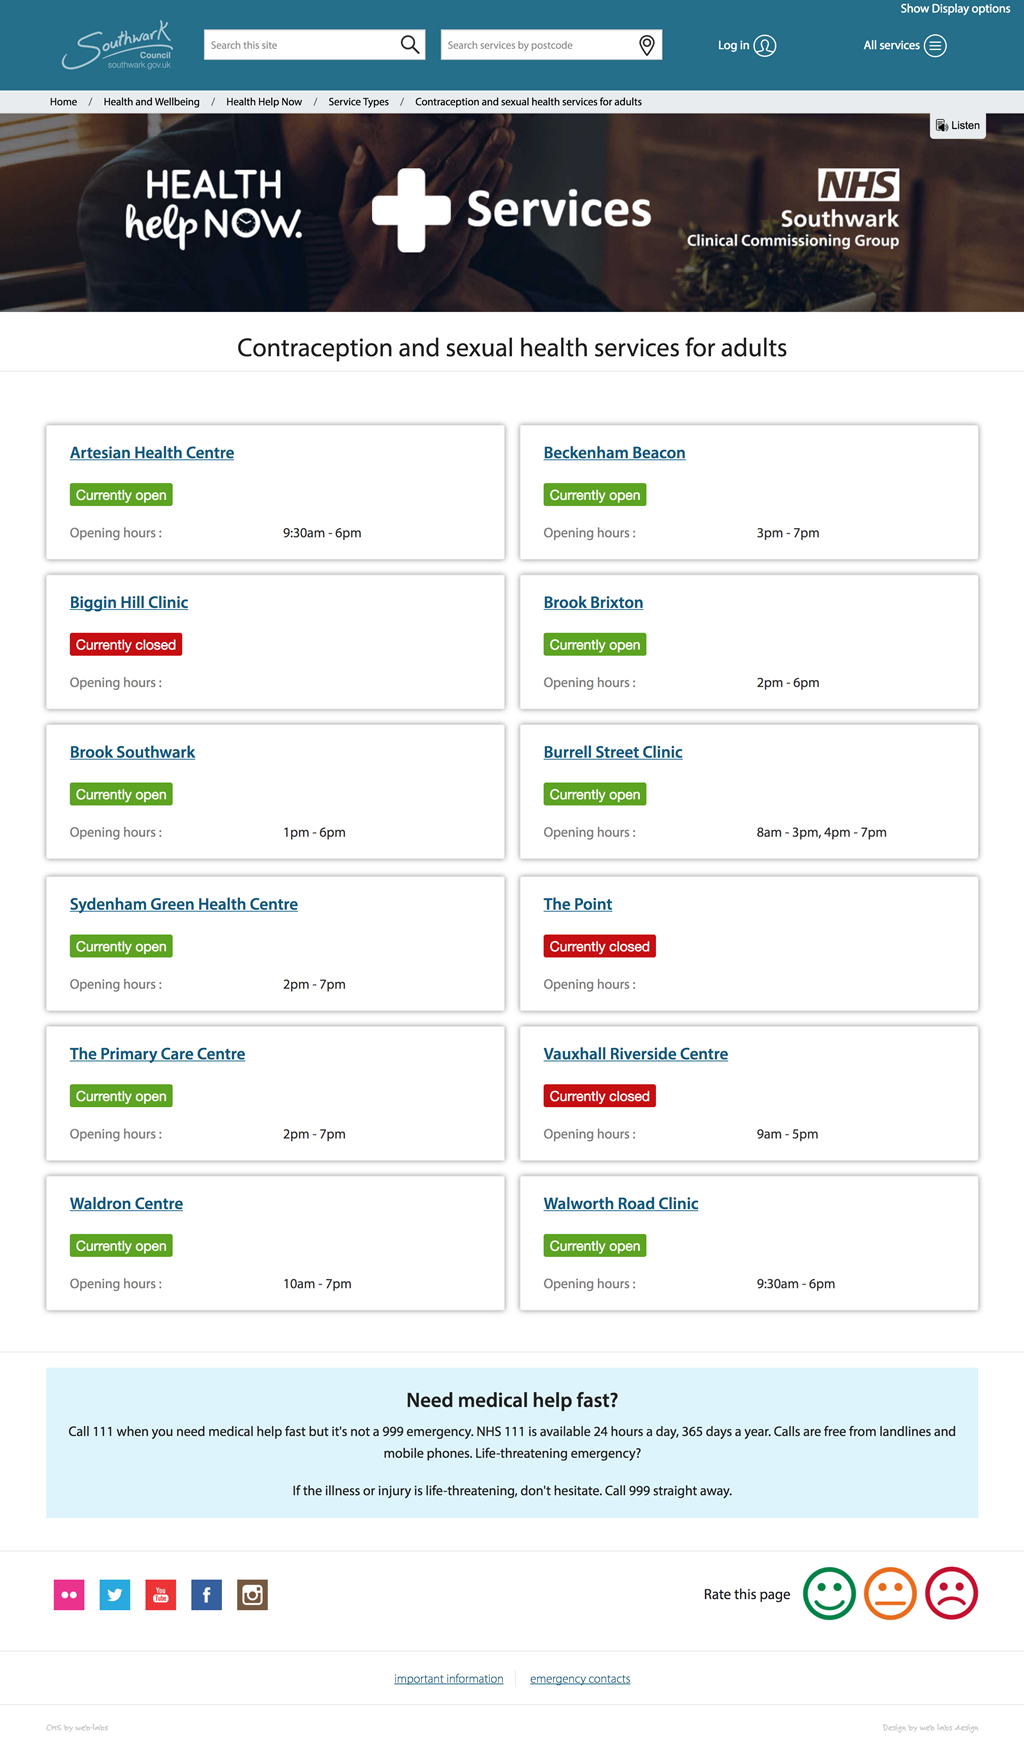Open the Twitter icon in footer
The image size is (1024, 1747).
coord(115,1594)
